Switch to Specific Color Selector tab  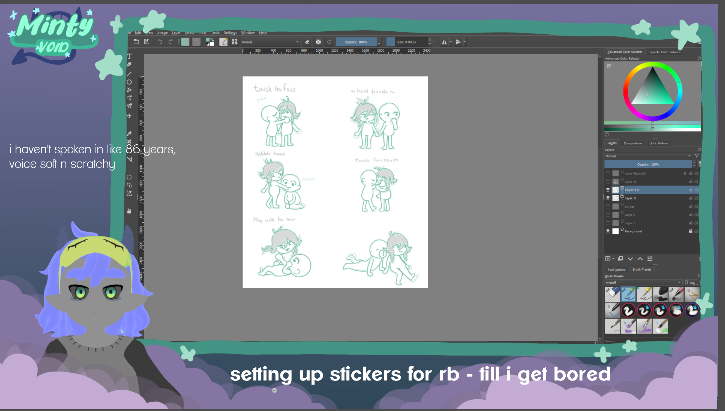click(664, 52)
